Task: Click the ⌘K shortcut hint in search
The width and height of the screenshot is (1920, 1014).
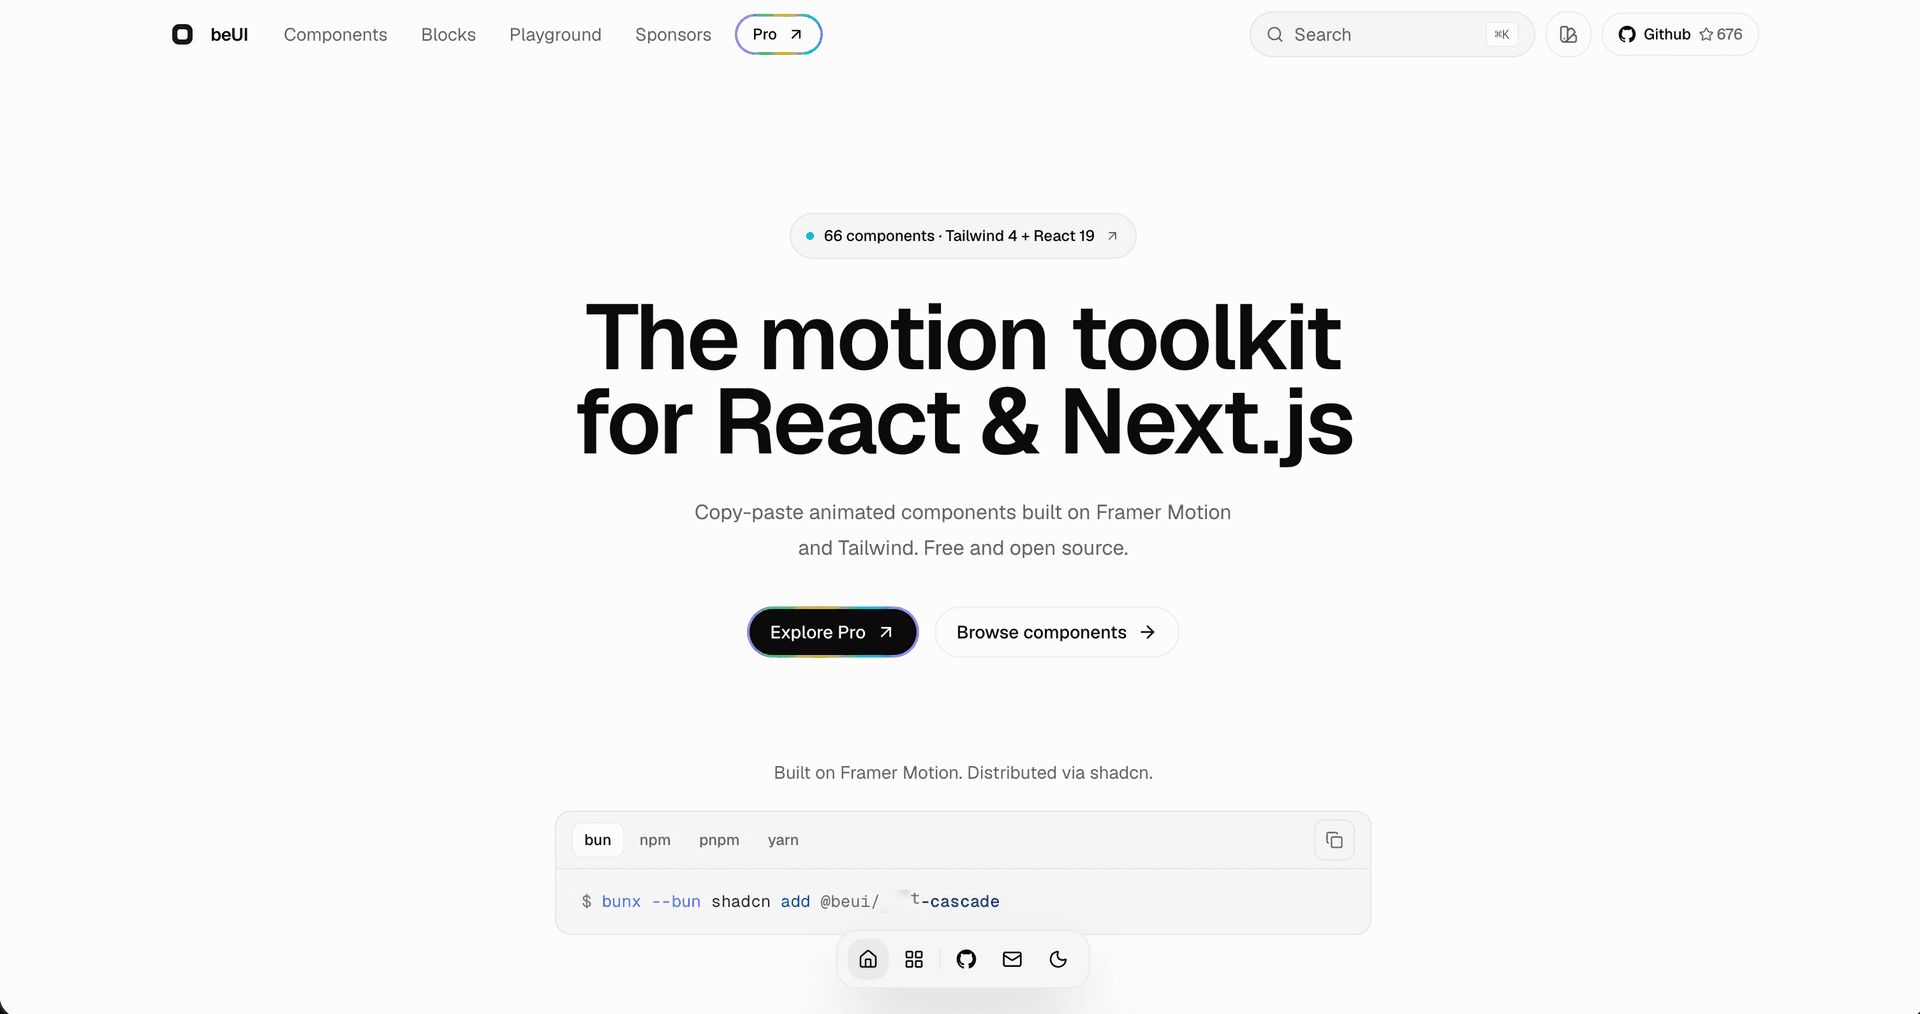Action: 1501,34
